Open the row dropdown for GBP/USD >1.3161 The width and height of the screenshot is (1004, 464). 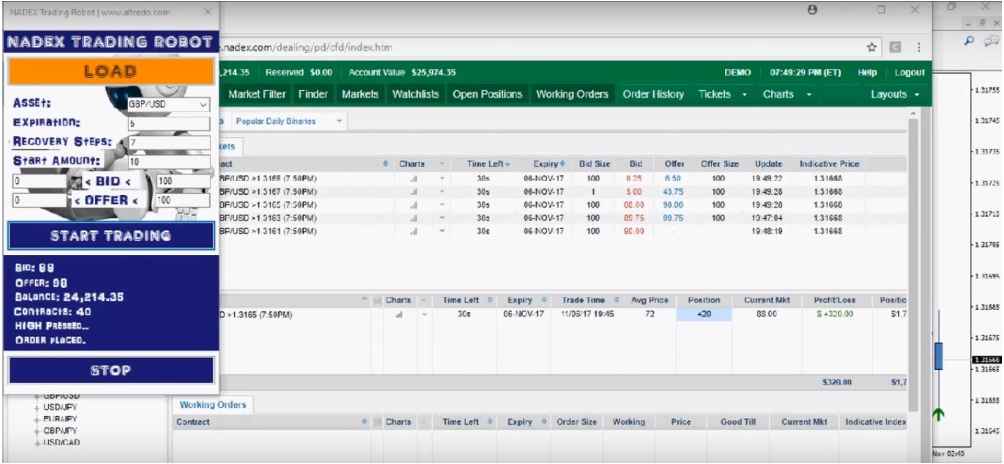pyautogui.click(x=442, y=231)
